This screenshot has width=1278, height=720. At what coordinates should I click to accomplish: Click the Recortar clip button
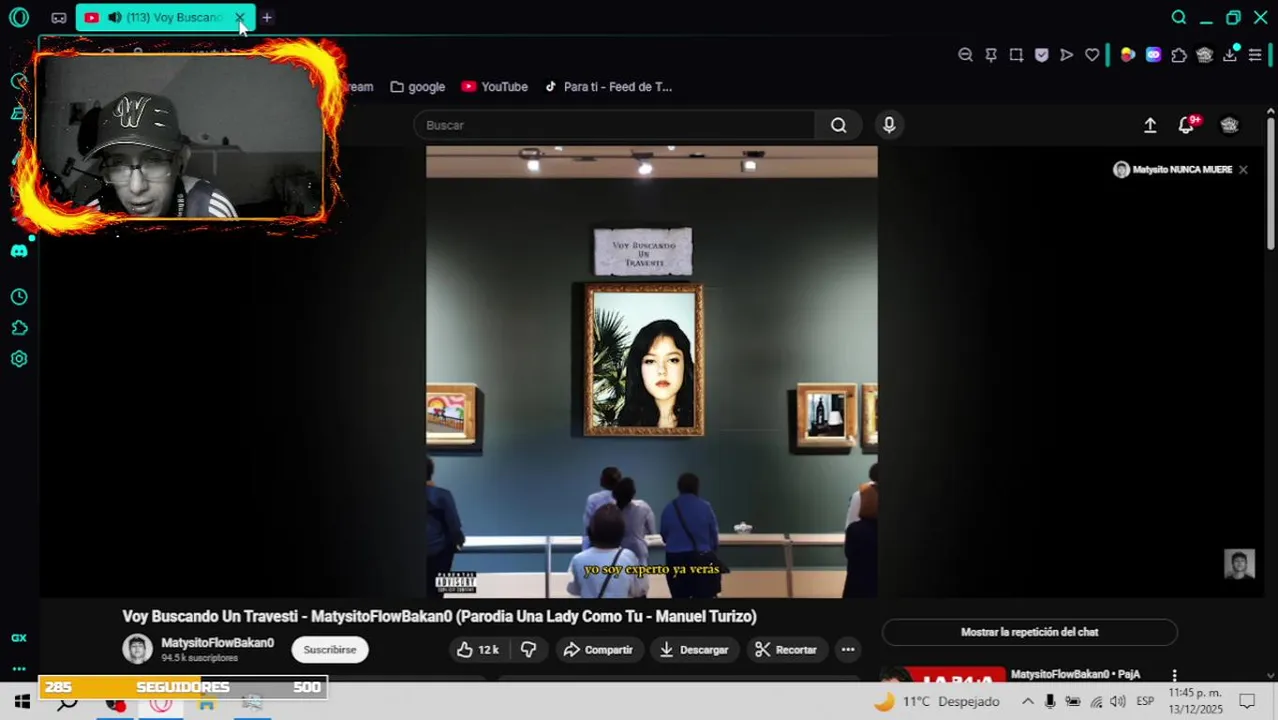786,650
